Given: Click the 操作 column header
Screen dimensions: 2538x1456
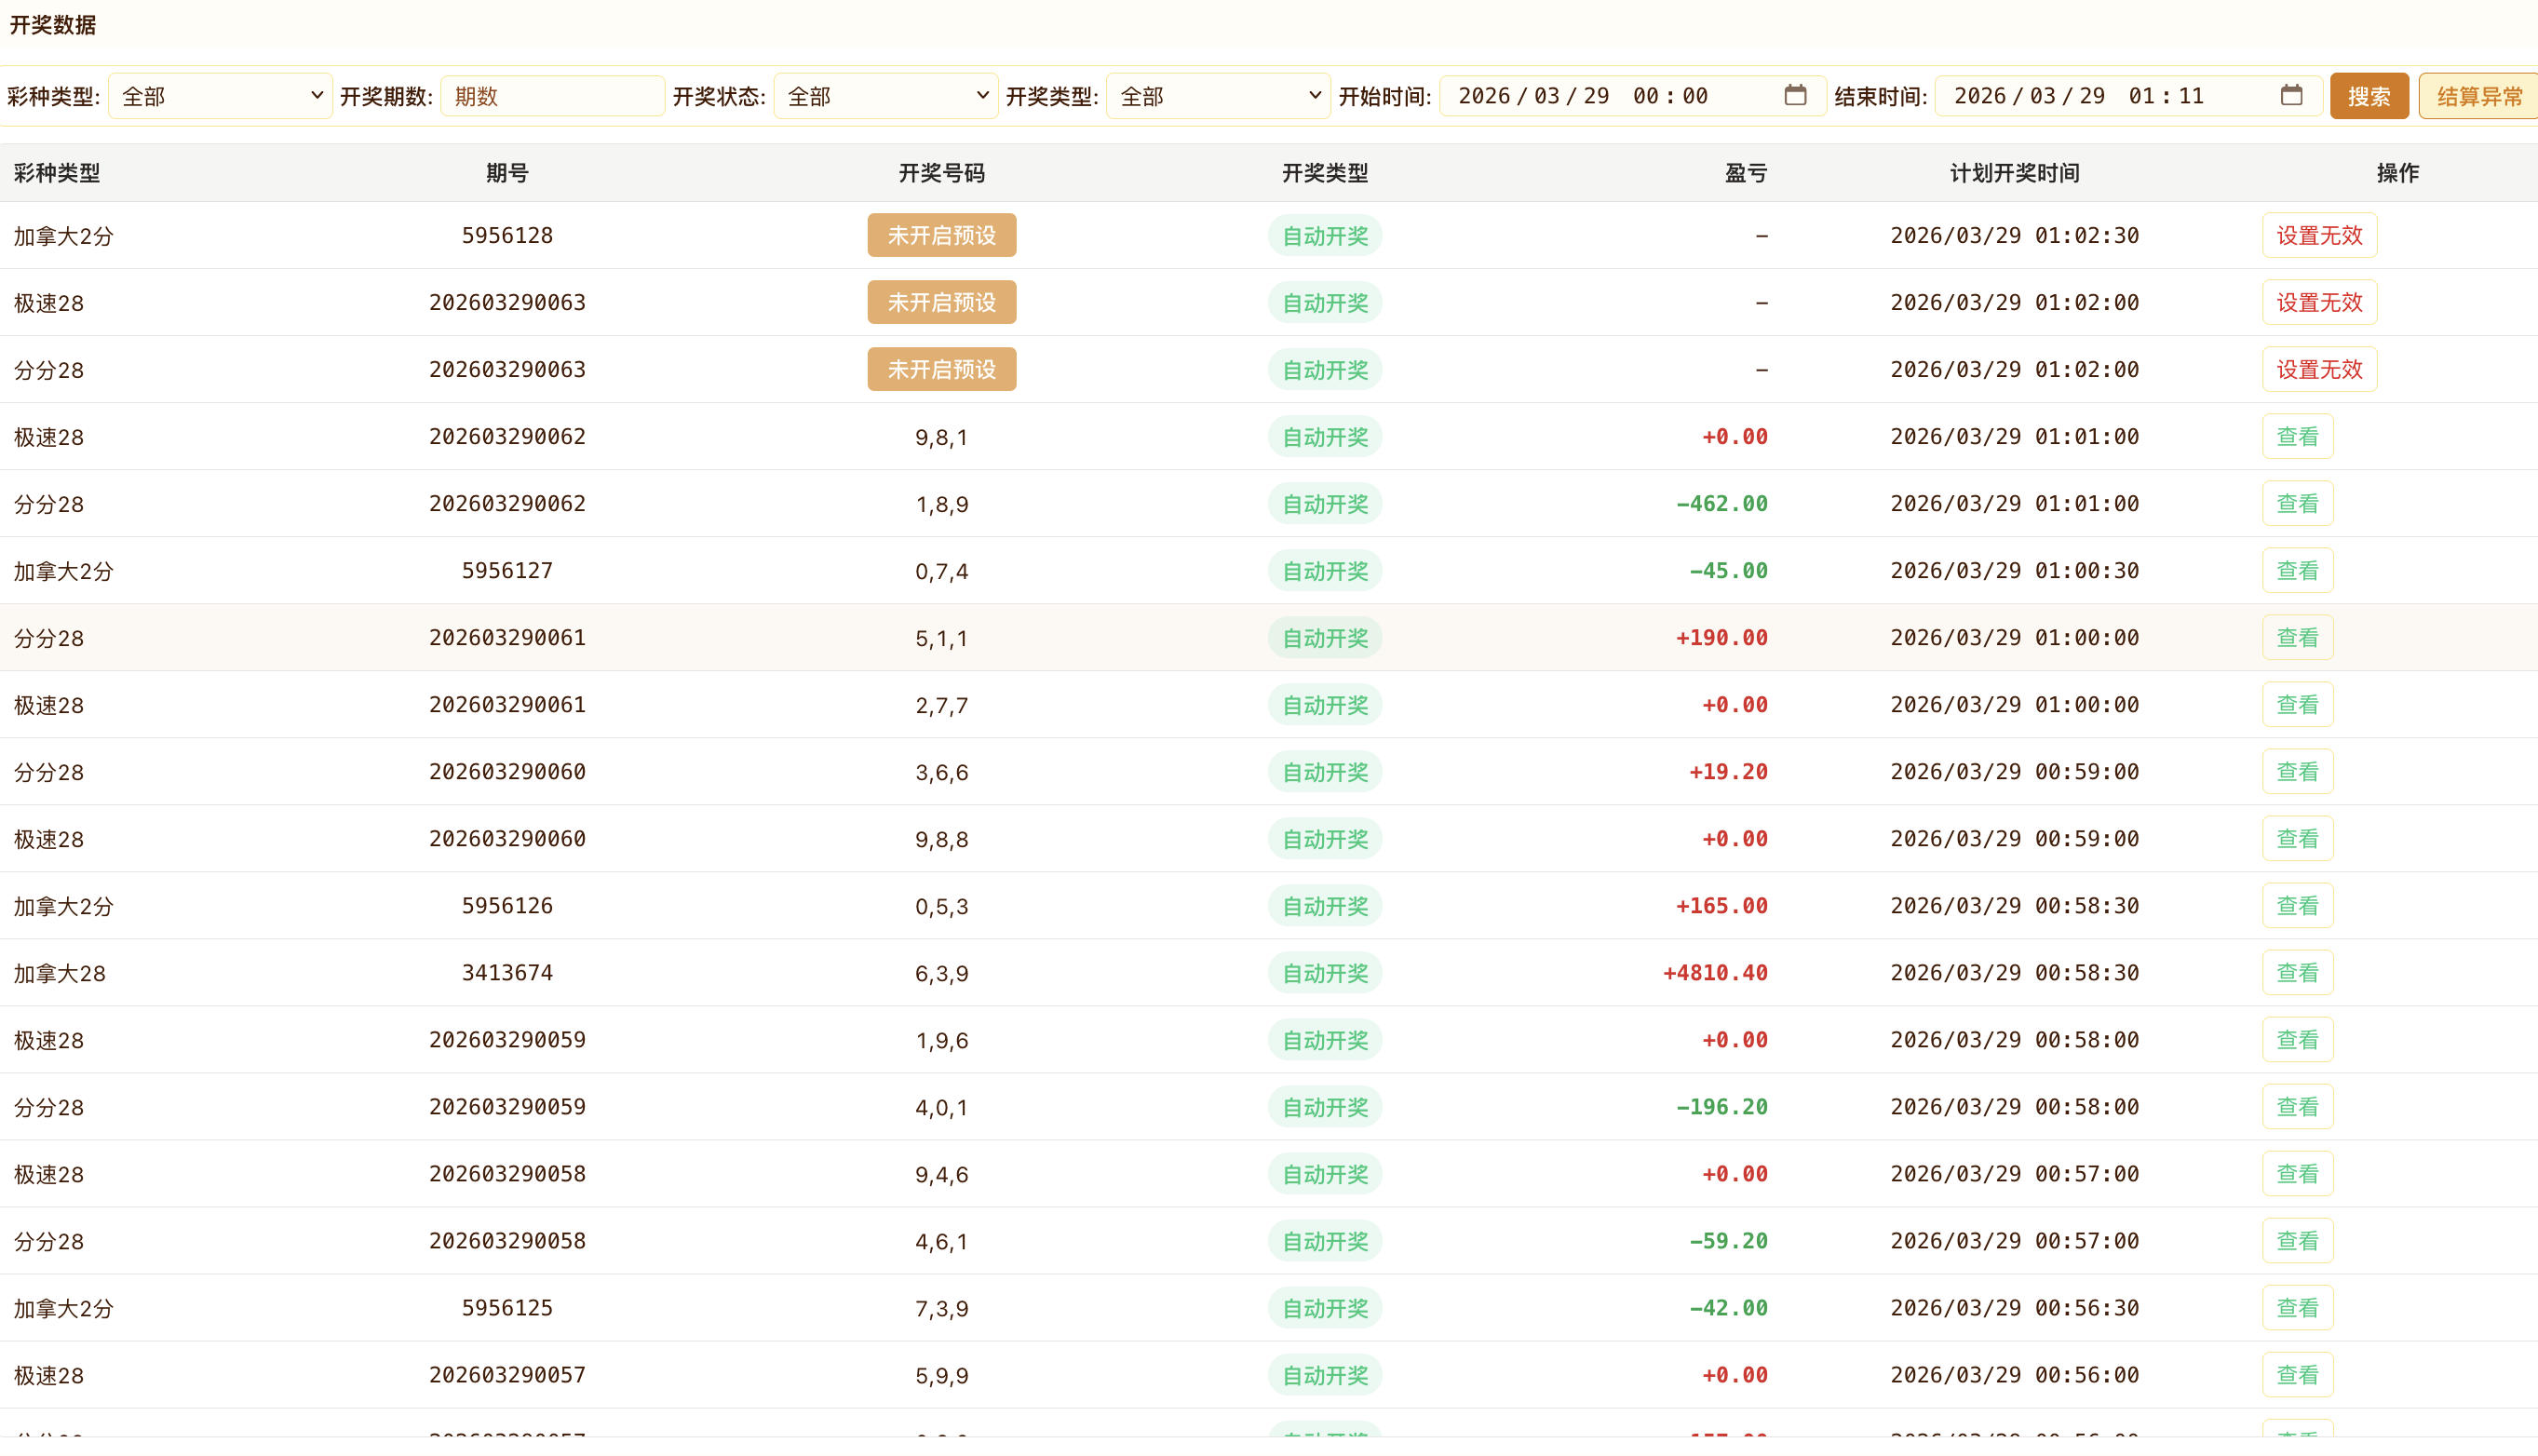Looking at the screenshot, I should (x=2397, y=173).
